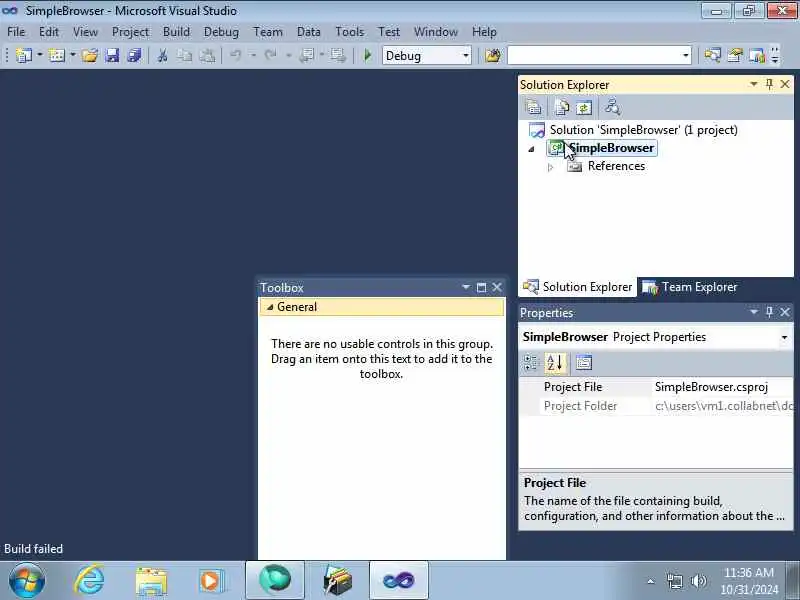Viewport: 800px width, 600px height.
Task: Click the Open File folder icon
Action: pyautogui.click(x=90, y=55)
